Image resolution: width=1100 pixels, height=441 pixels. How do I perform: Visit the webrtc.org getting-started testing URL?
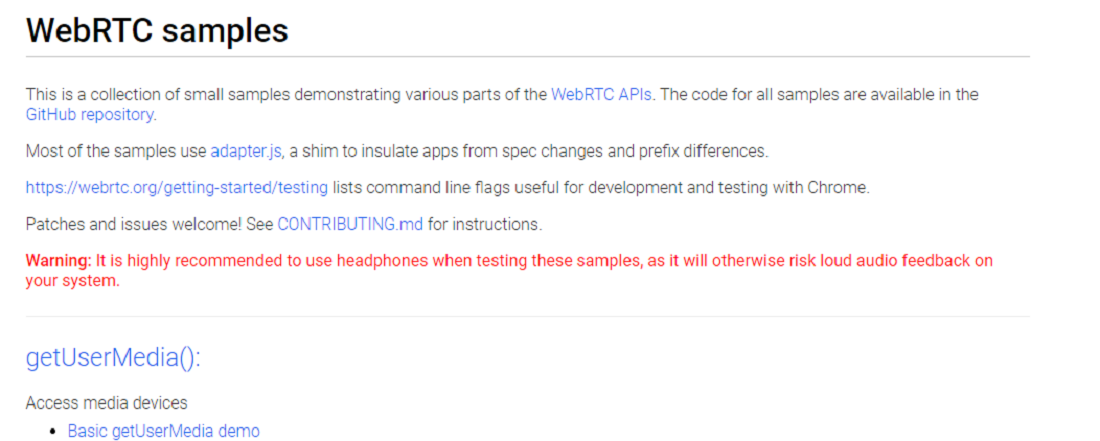(177, 187)
